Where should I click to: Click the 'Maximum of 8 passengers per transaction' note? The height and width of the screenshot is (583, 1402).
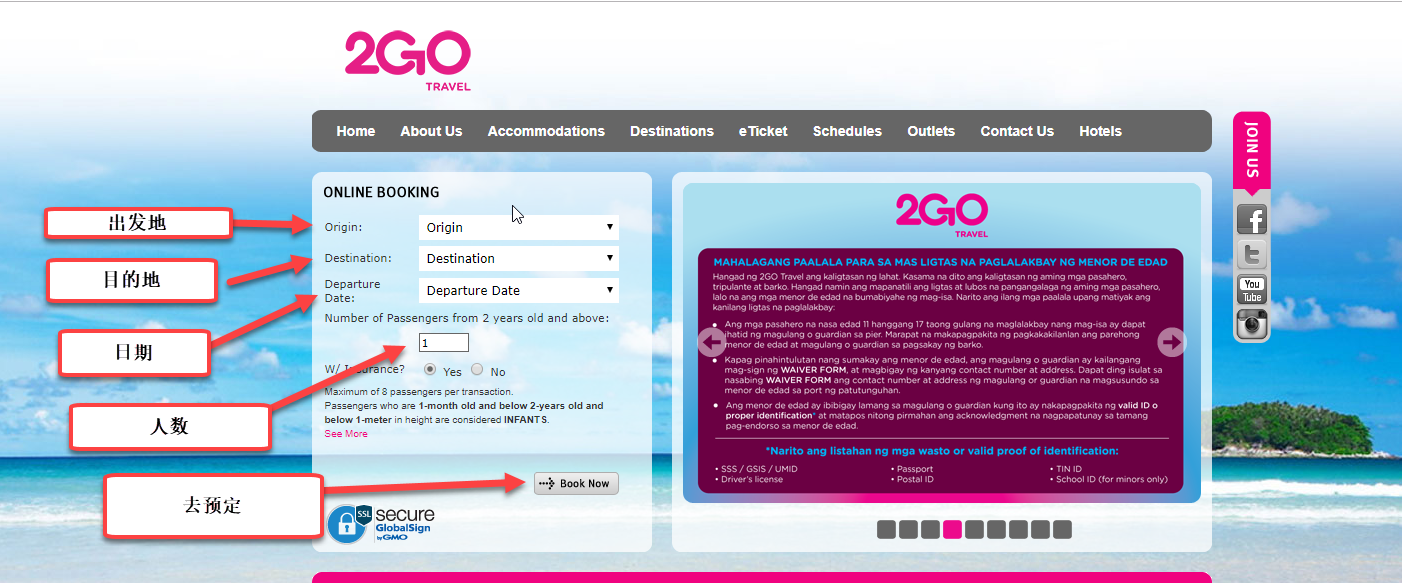419,392
